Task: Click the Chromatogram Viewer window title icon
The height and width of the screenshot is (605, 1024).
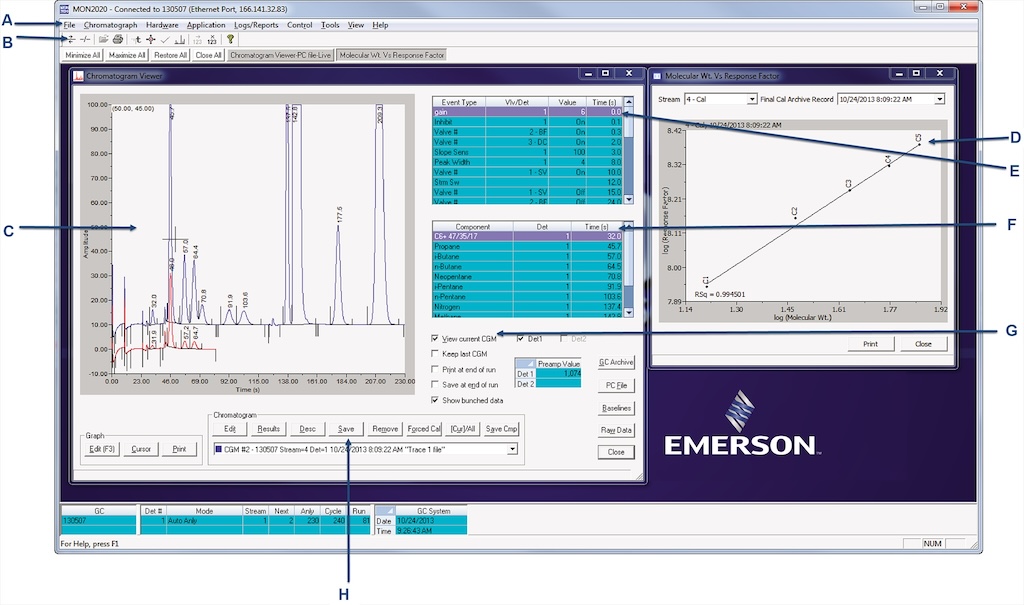Action: click(78, 76)
